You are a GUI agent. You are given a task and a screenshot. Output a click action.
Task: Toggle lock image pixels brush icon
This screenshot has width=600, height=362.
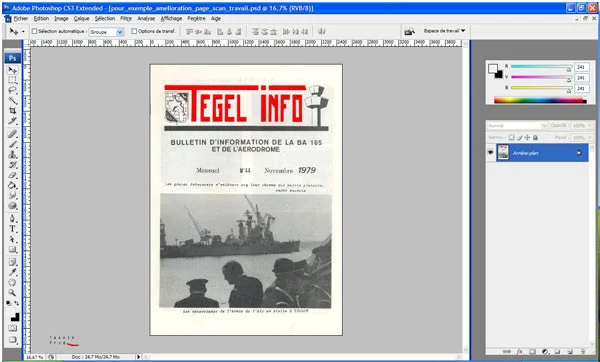[x=520, y=137]
